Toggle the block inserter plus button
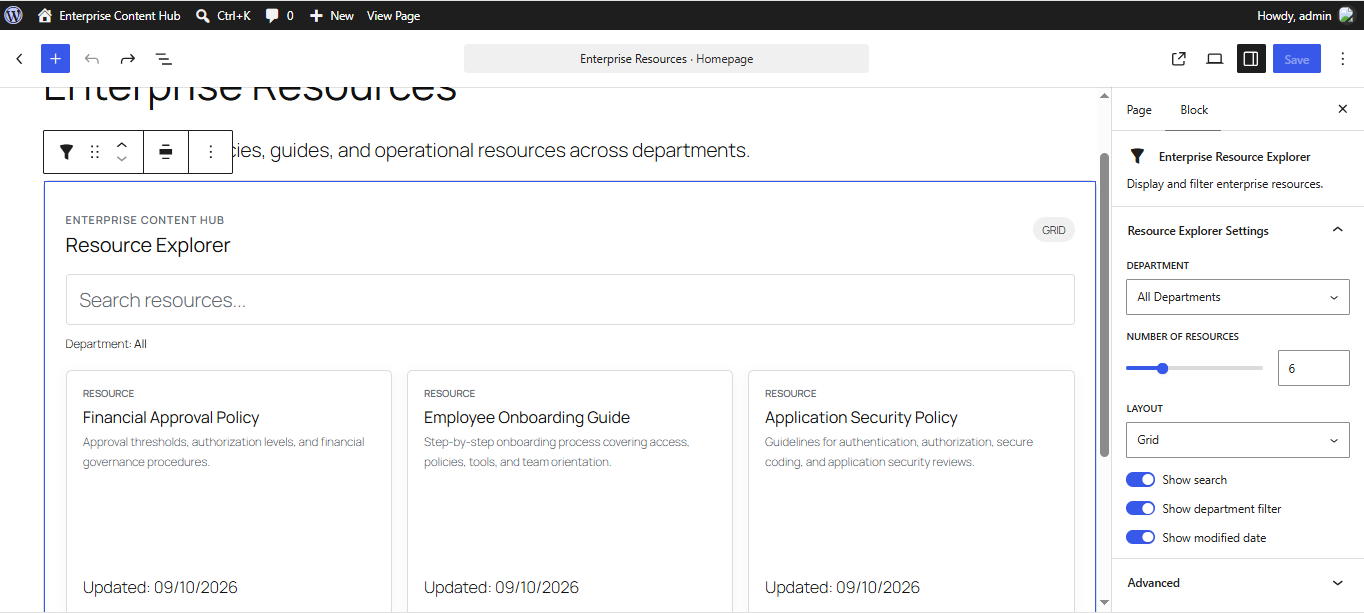The height and width of the screenshot is (613, 1364). click(55, 59)
